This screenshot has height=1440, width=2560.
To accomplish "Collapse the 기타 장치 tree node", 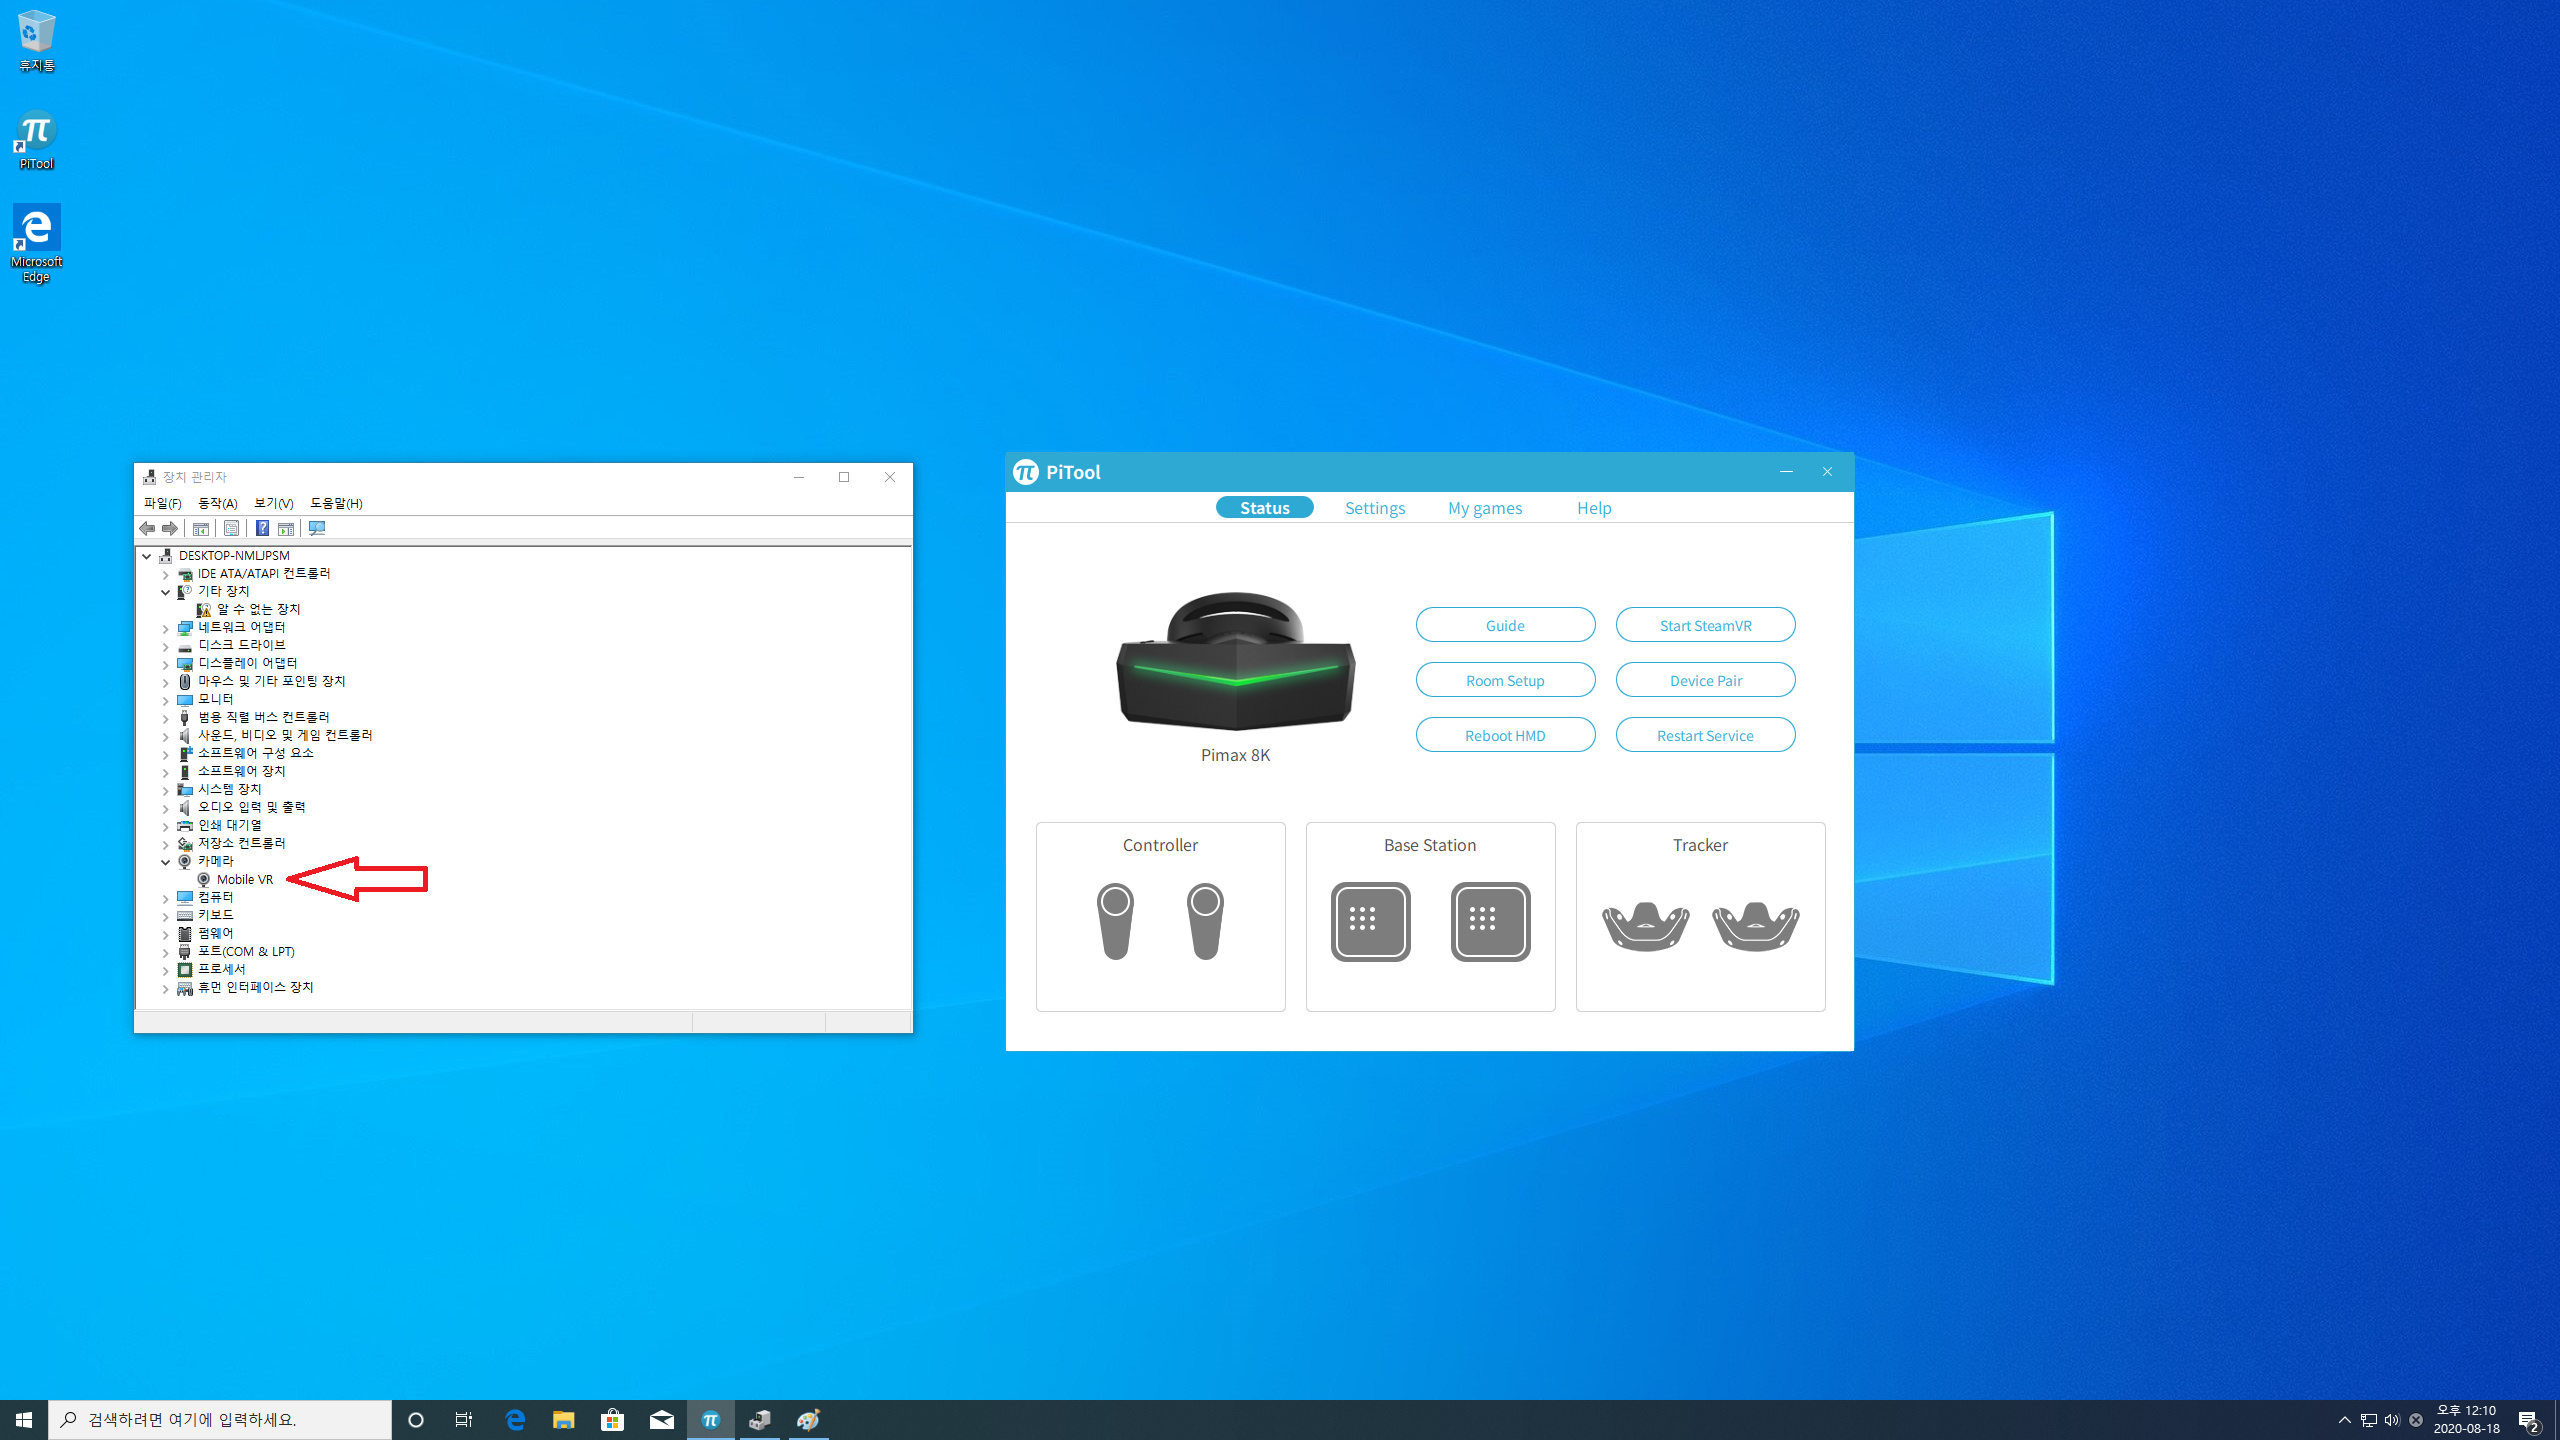I will (x=166, y=592).
